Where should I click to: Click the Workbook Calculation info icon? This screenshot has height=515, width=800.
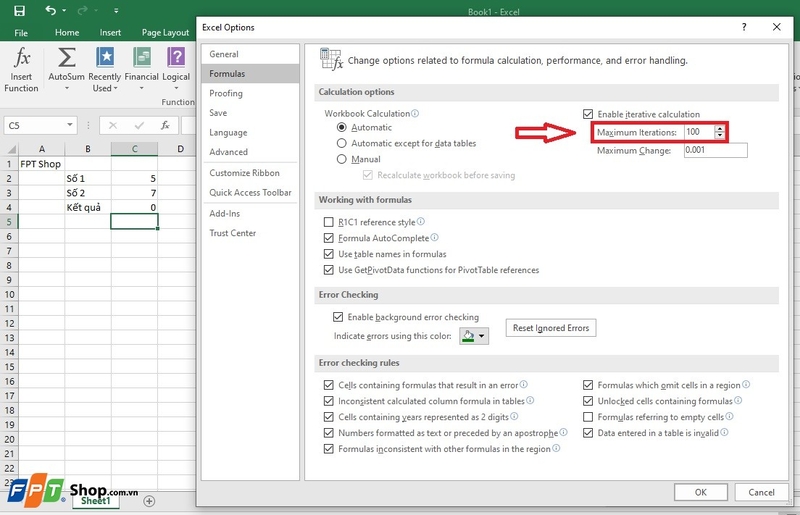click(415, 113)
